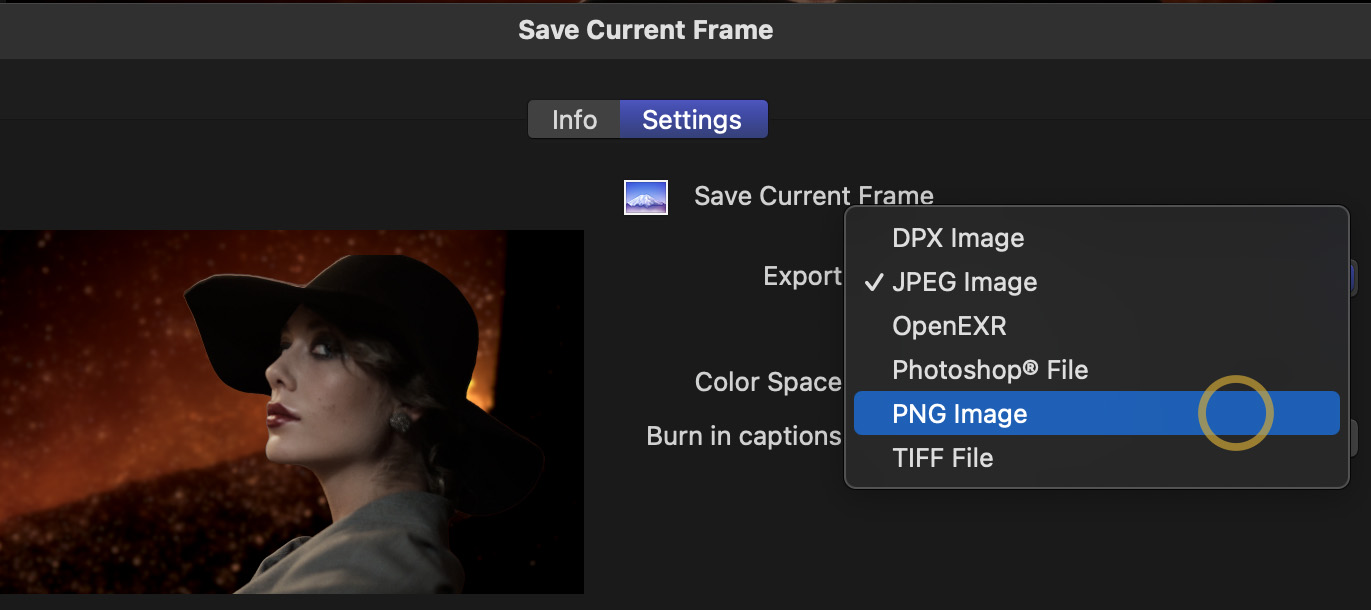
Task: Select the Settings tab
Action: [692, 120]
